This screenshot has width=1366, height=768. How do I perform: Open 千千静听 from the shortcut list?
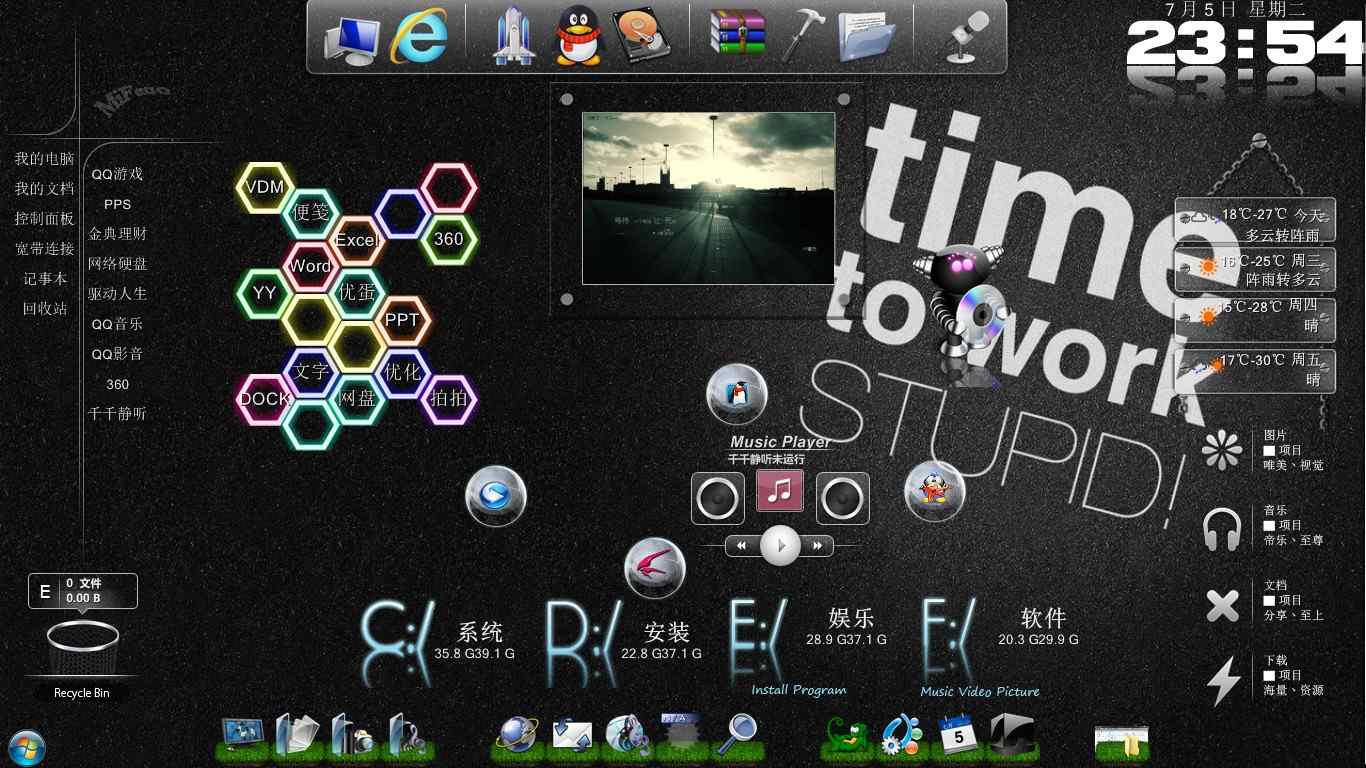pyautogui.click(x=117, y=414)
